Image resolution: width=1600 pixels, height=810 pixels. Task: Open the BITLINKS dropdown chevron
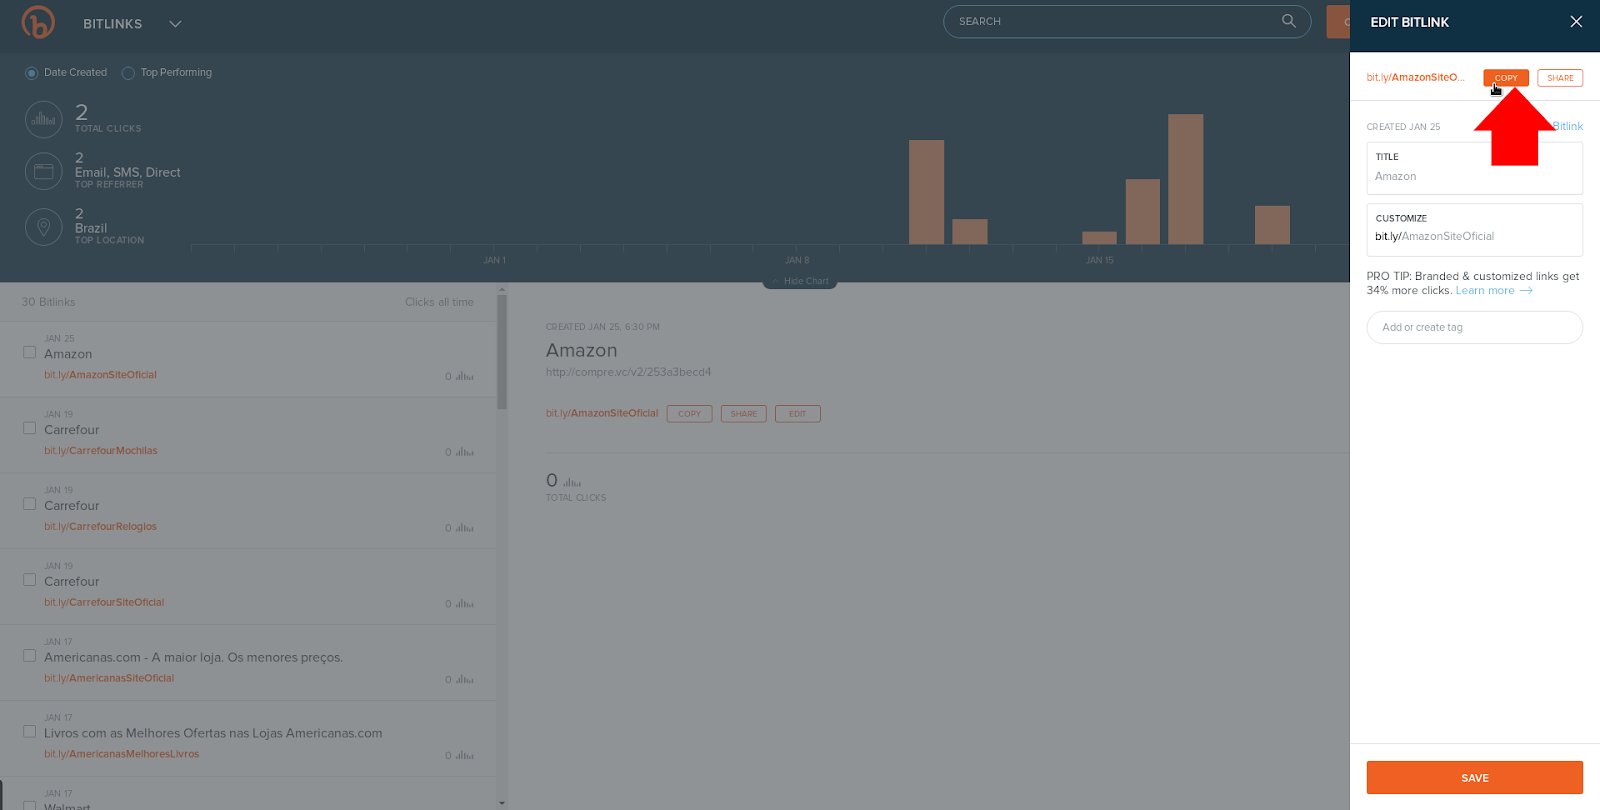[175, 24]
